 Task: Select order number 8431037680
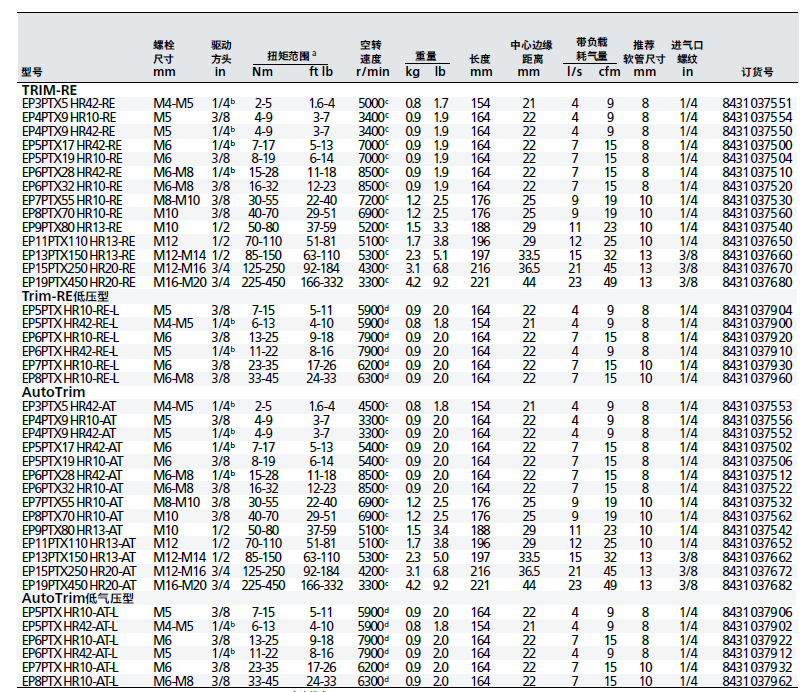[x=757, y=282]
